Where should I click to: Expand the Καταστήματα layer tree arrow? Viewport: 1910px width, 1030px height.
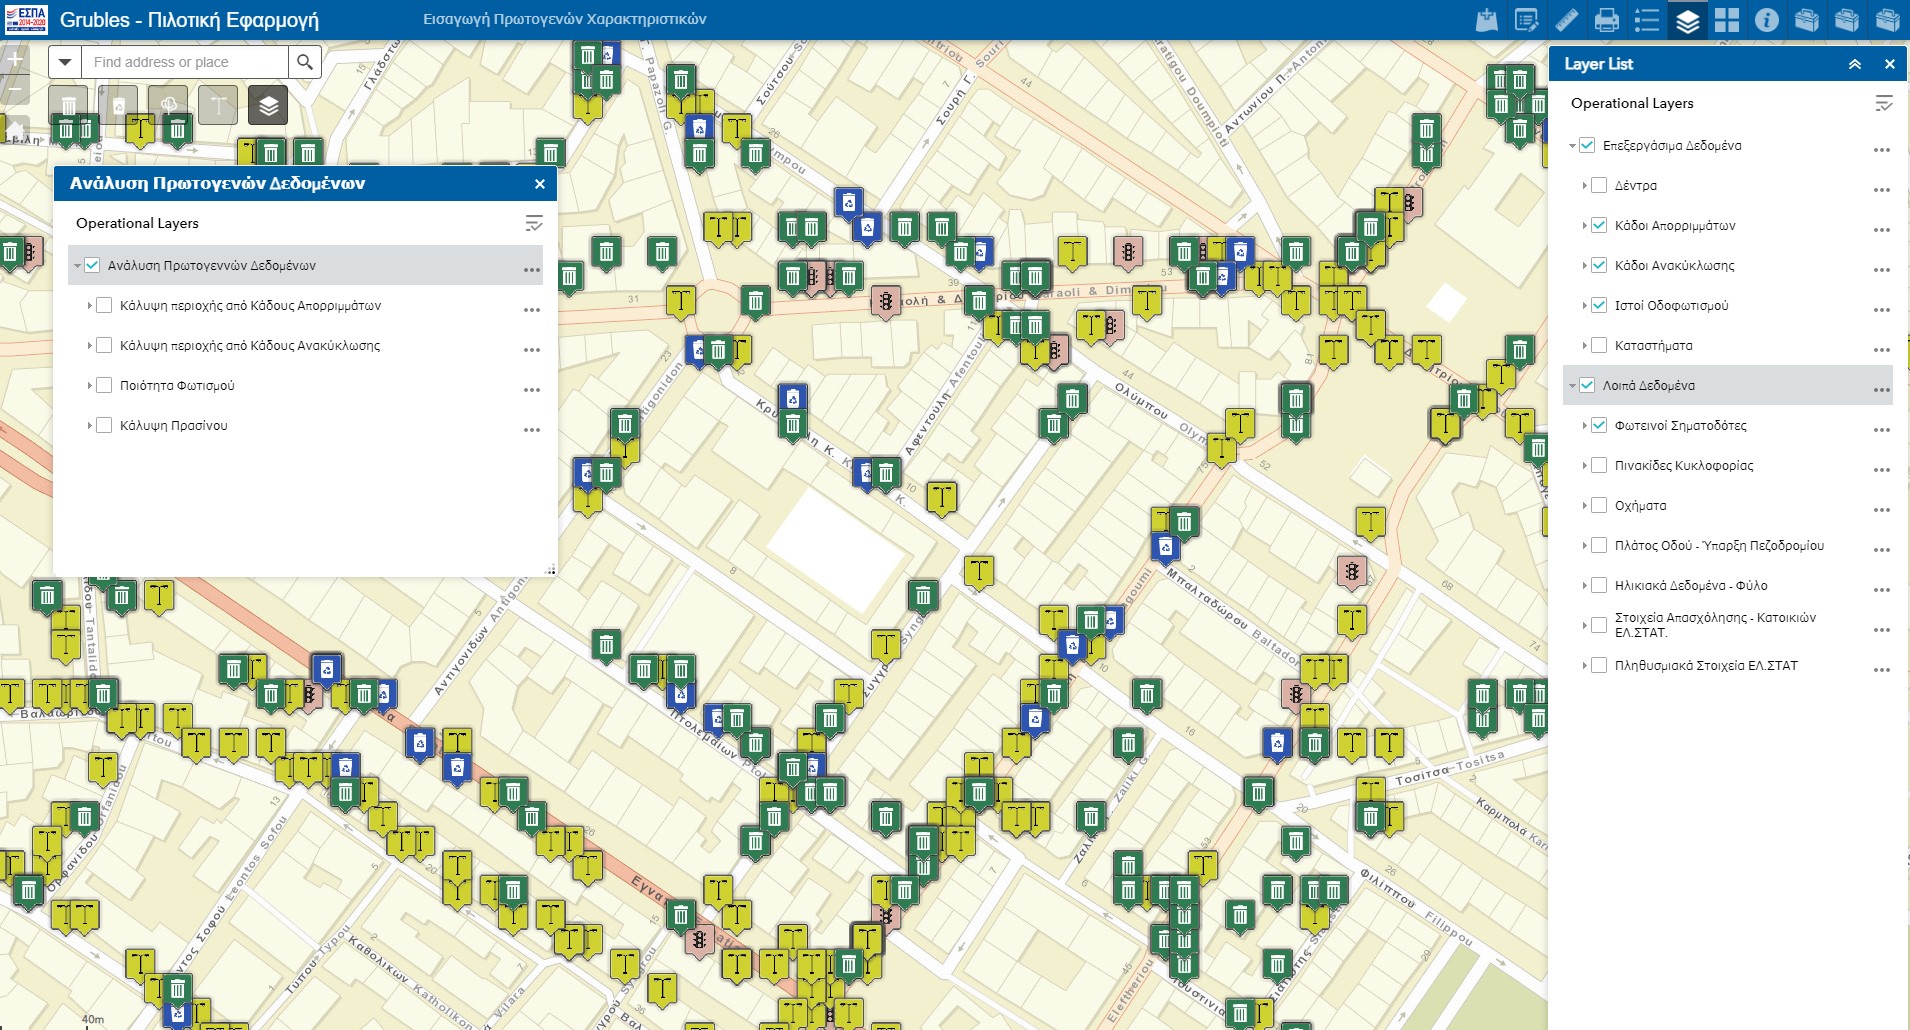tap(1585, 345)
